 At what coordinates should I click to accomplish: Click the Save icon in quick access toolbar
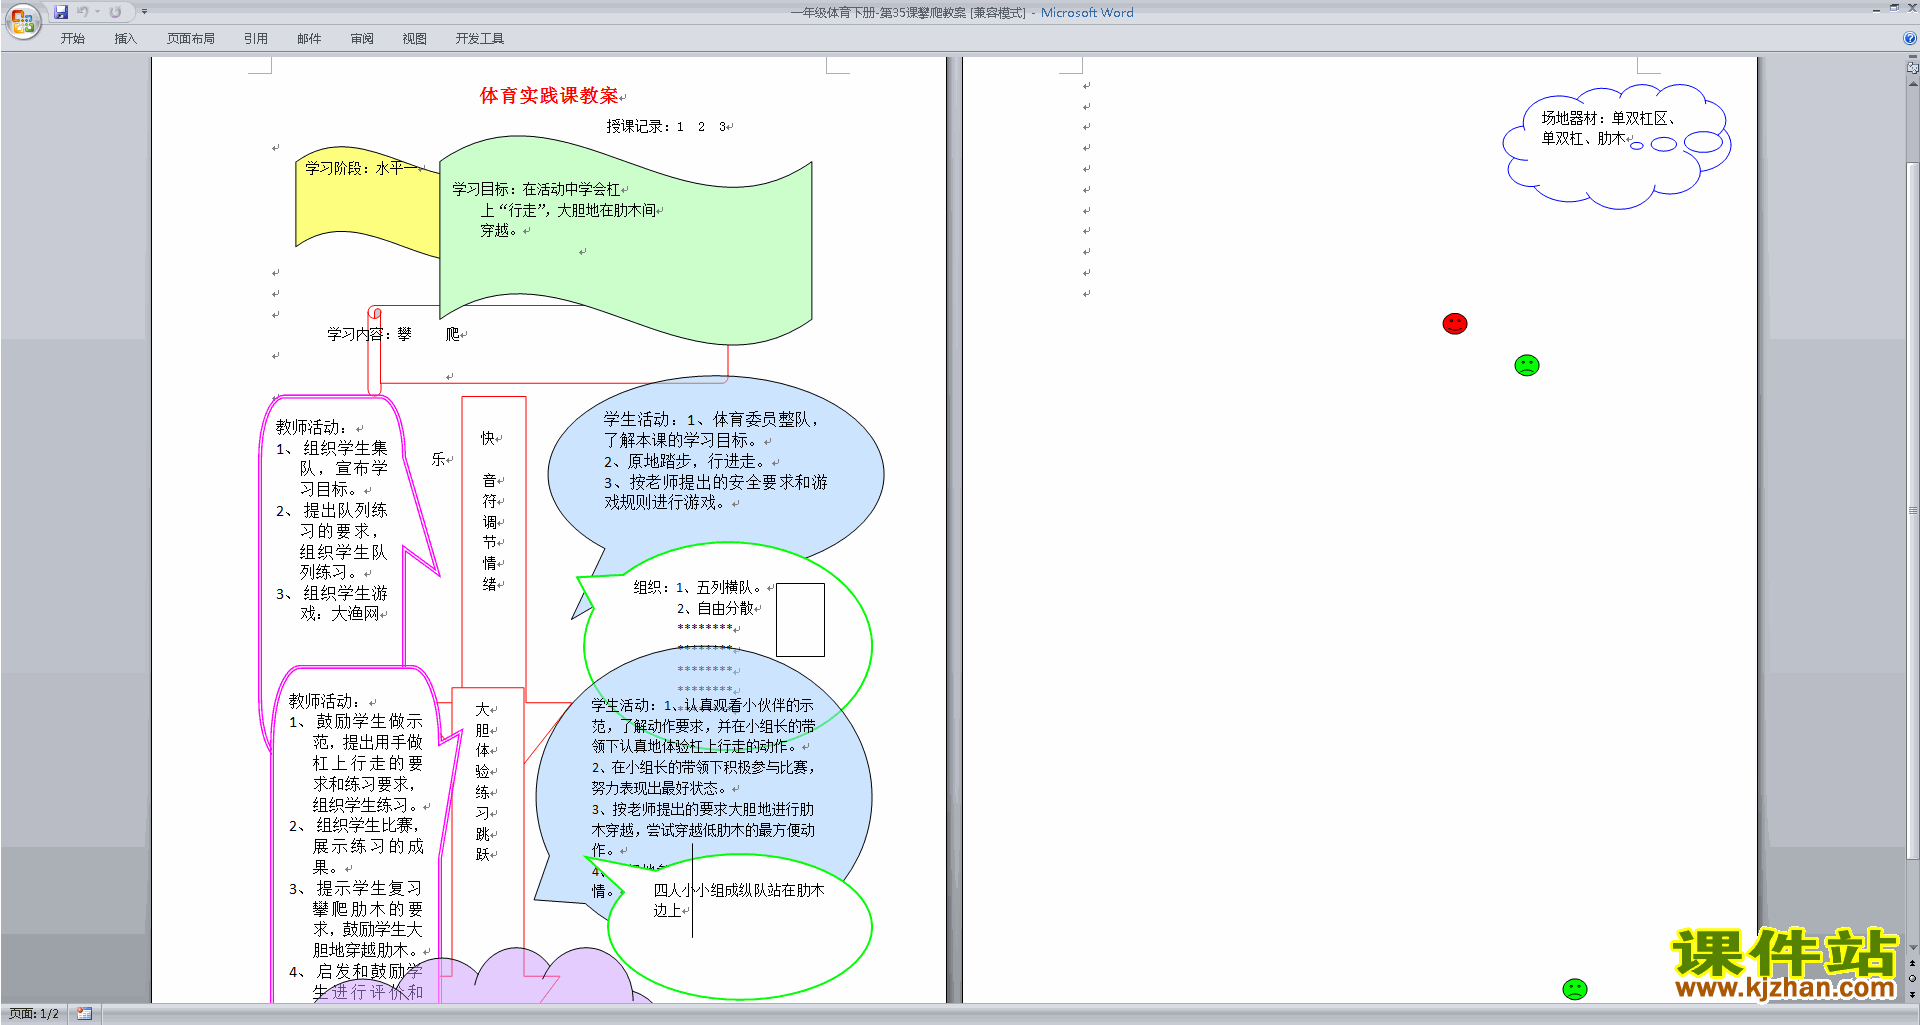coord(61,12)
